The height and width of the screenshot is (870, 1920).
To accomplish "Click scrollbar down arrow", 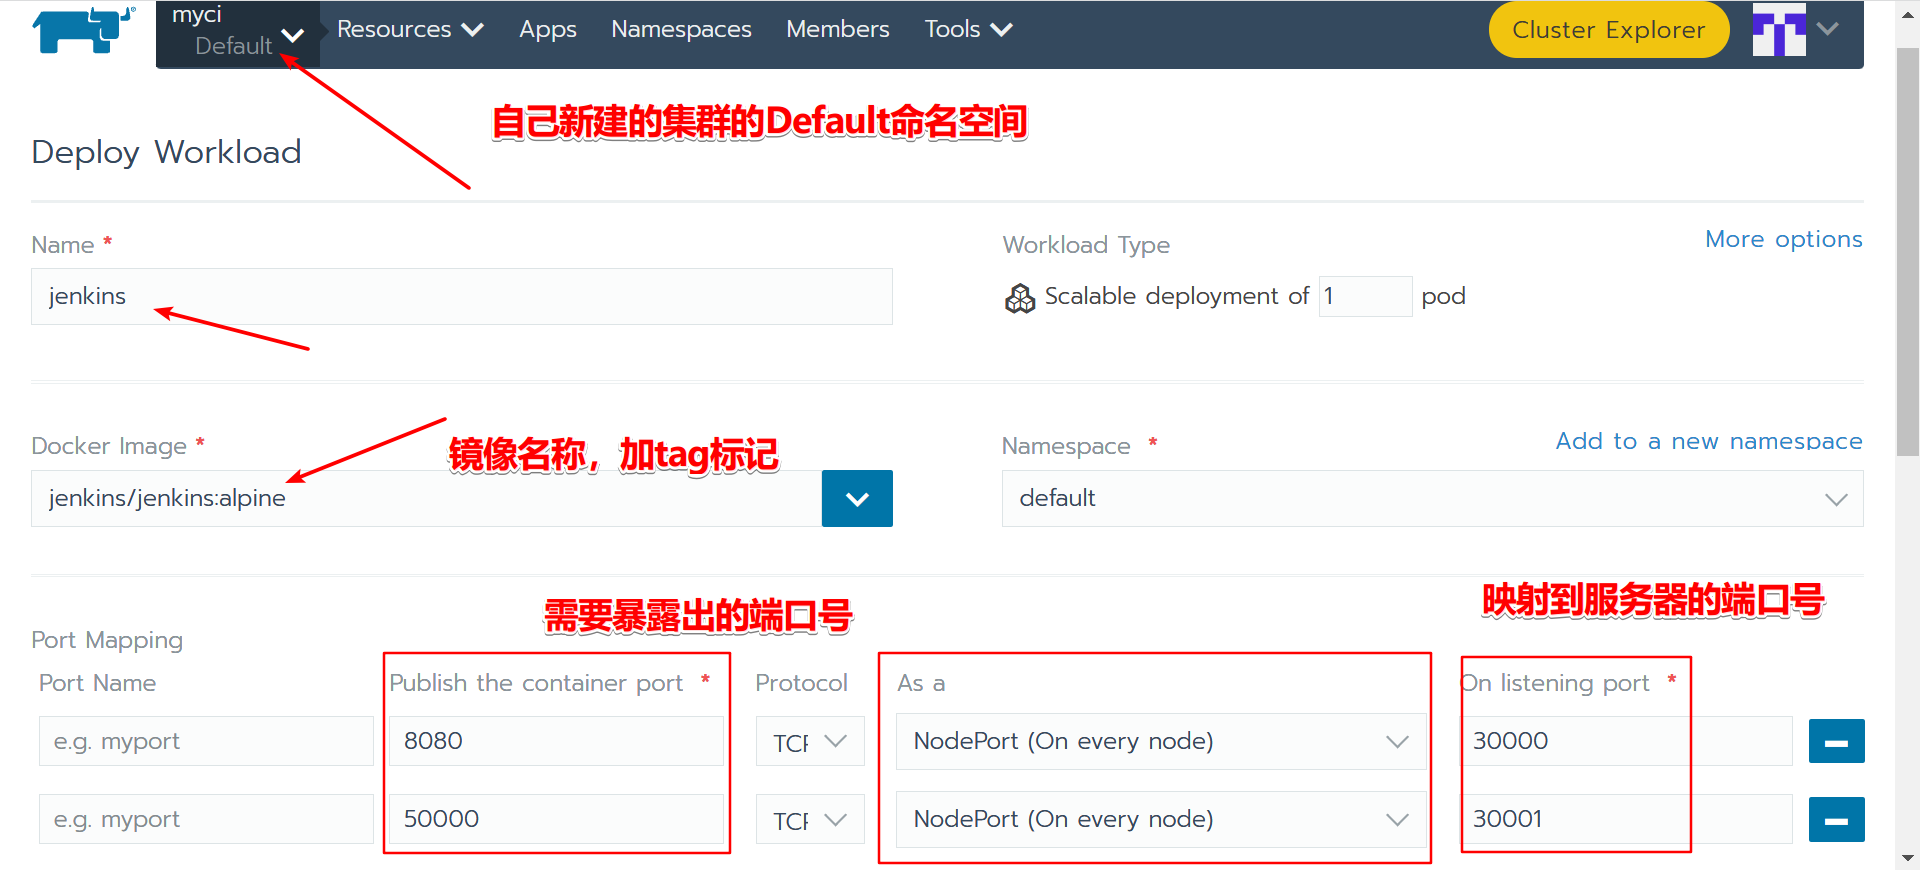I will point(1908,858).
